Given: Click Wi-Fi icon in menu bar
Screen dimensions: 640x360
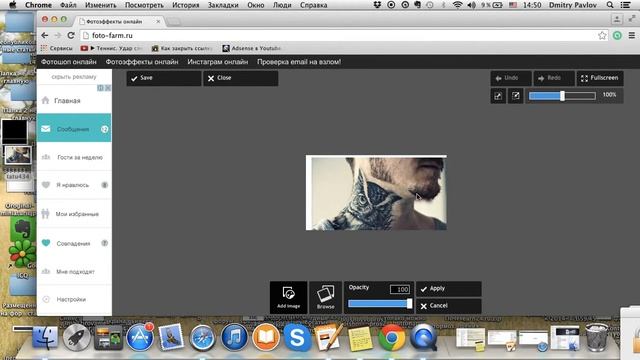Looking at the screenshot, I should click(x=458, y=5).
